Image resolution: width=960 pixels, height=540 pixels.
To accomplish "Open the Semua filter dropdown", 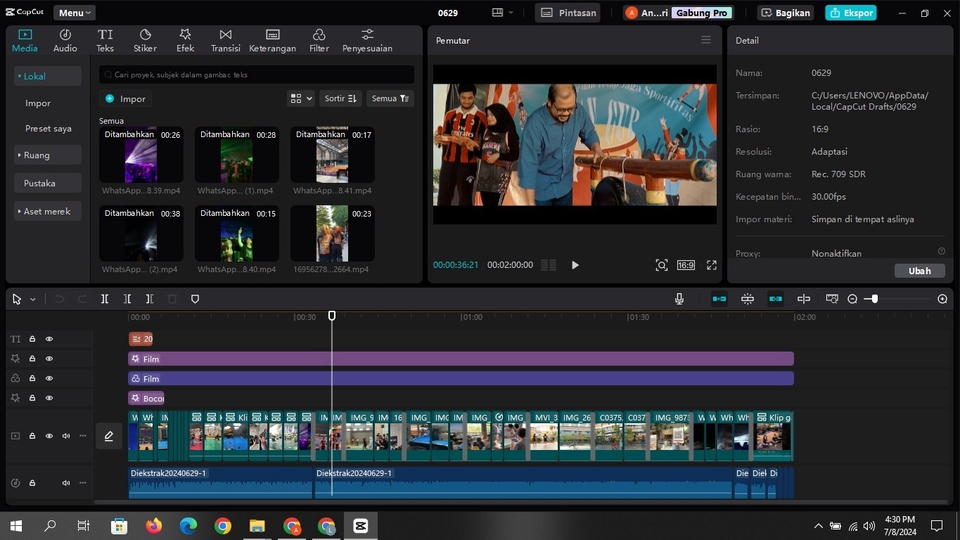I will pos(390,99).
